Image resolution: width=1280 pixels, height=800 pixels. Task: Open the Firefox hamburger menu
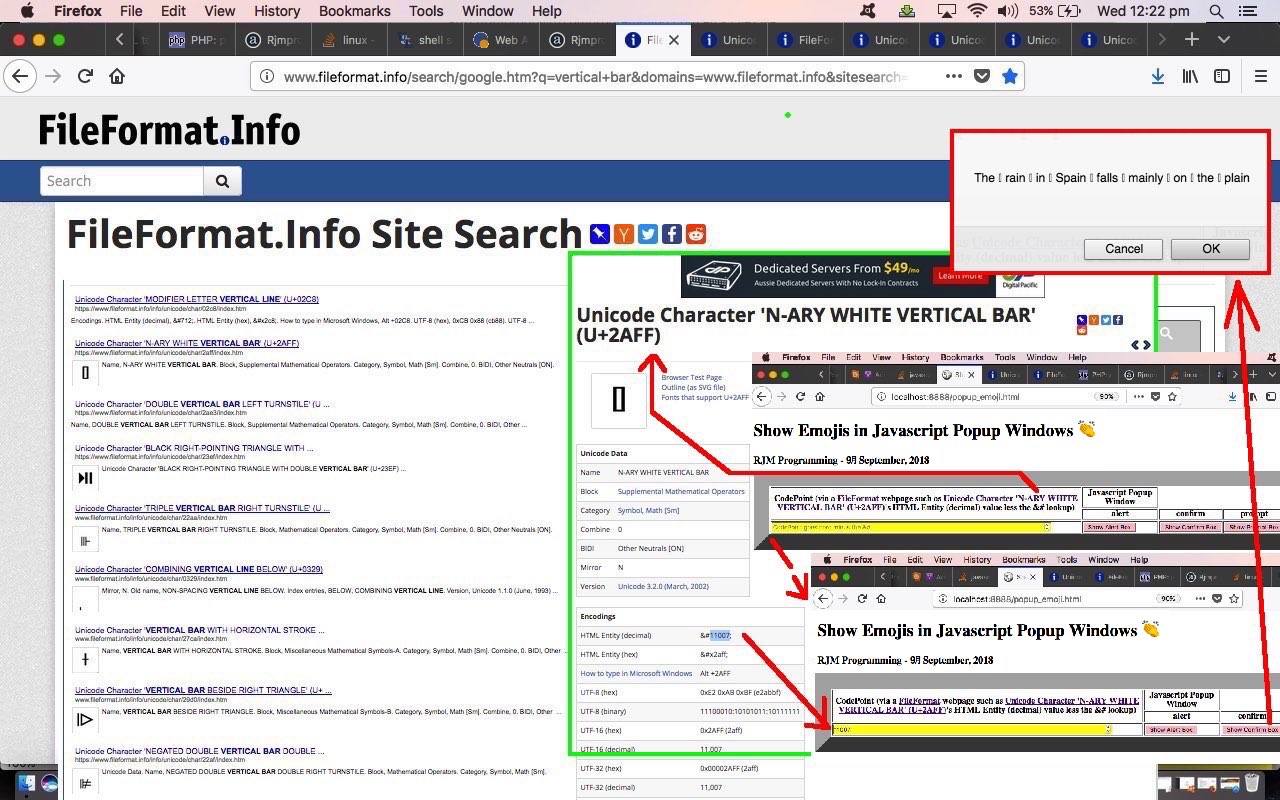[1260, 76]
